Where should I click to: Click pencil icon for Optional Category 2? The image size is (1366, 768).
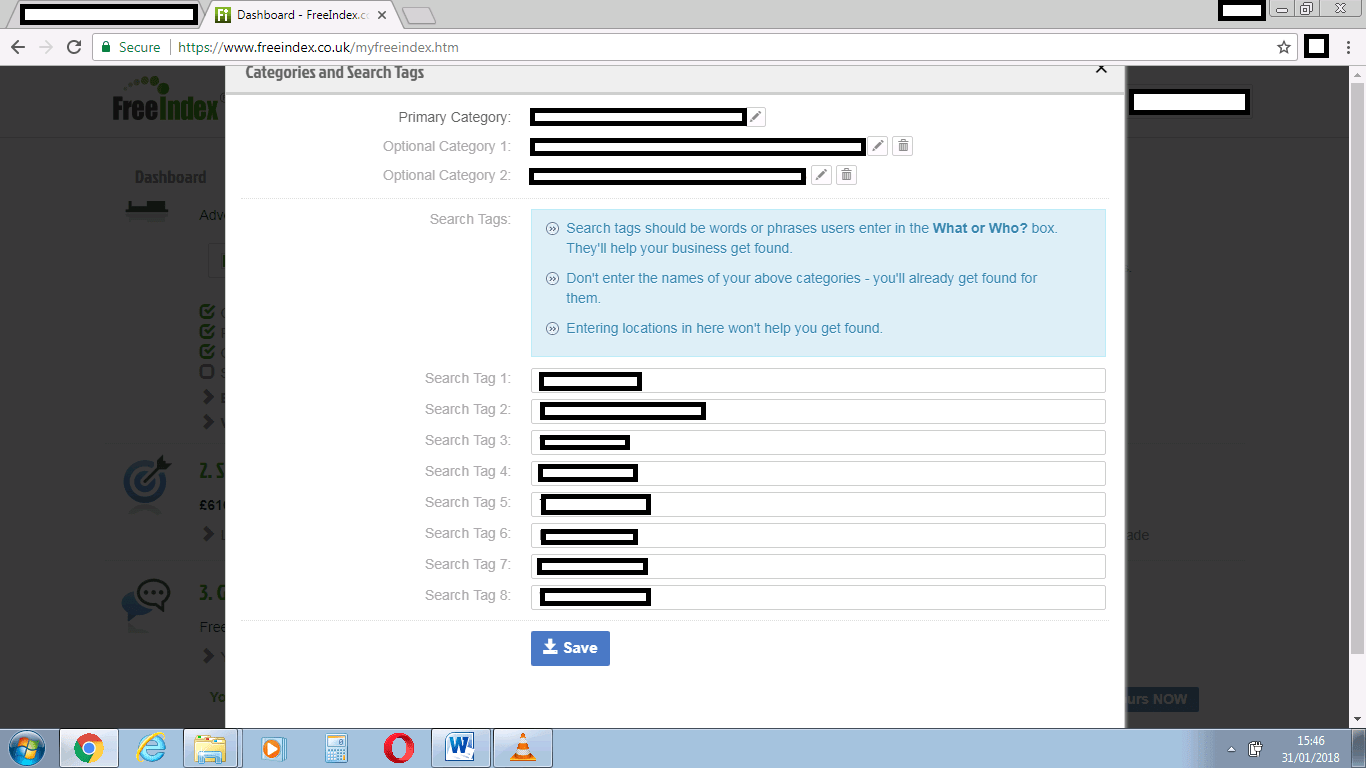tap(820, 175)
